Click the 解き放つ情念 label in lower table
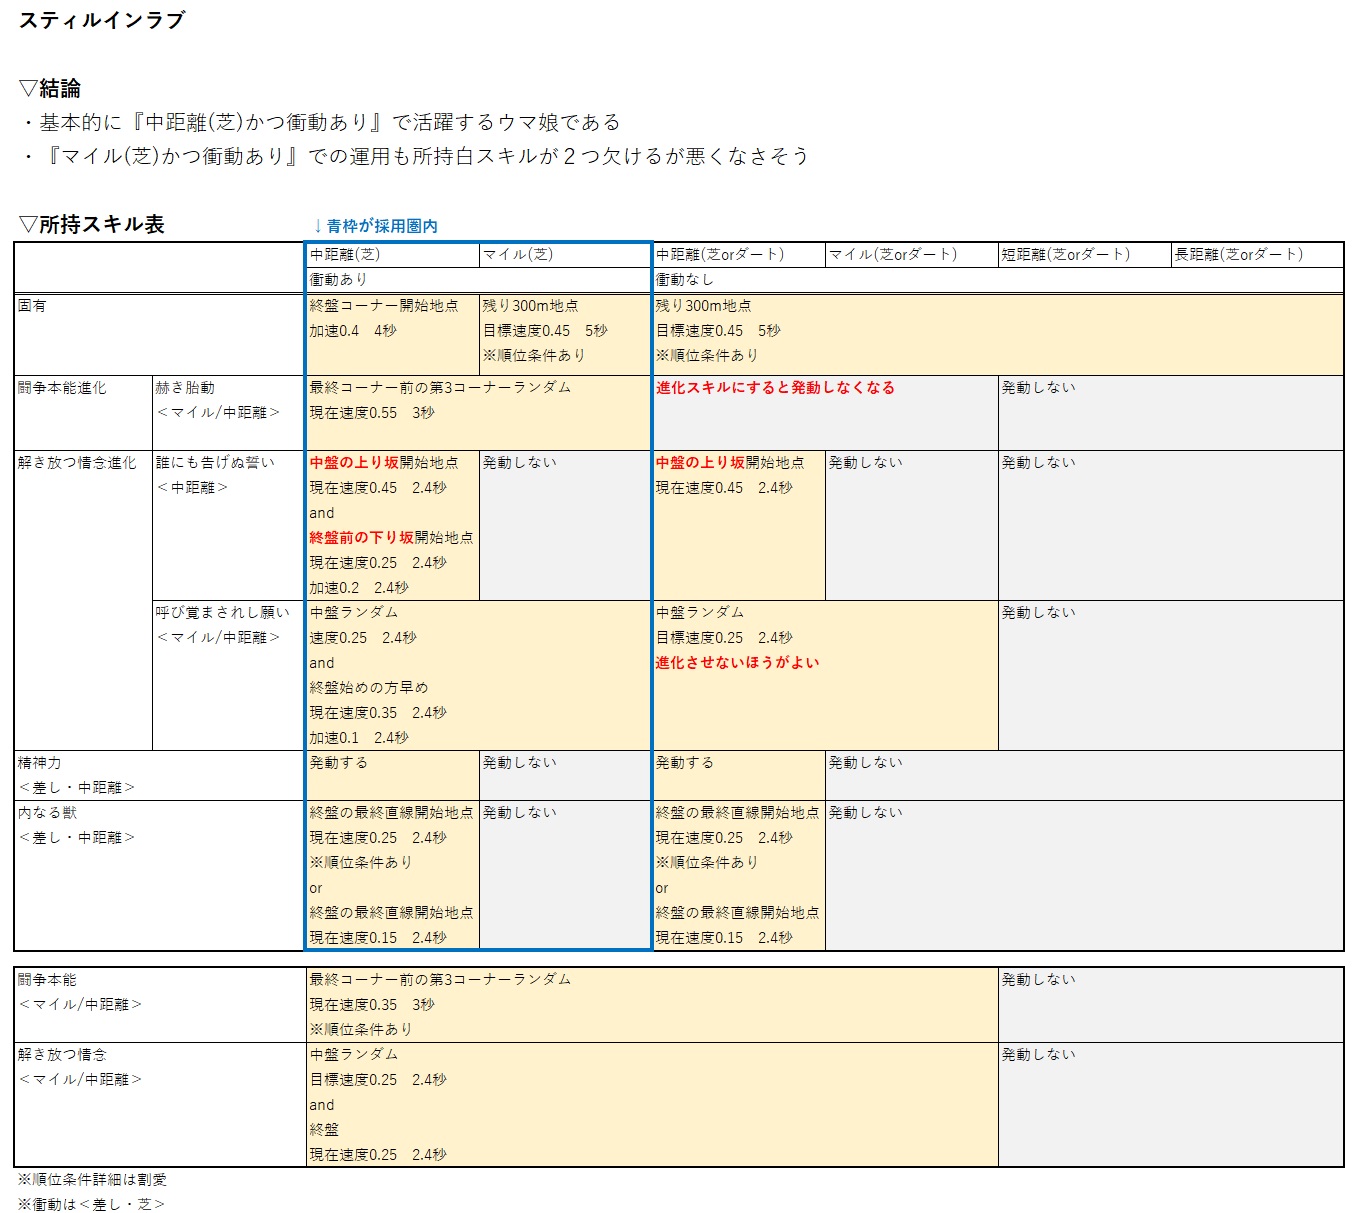 click(62, 1054)
